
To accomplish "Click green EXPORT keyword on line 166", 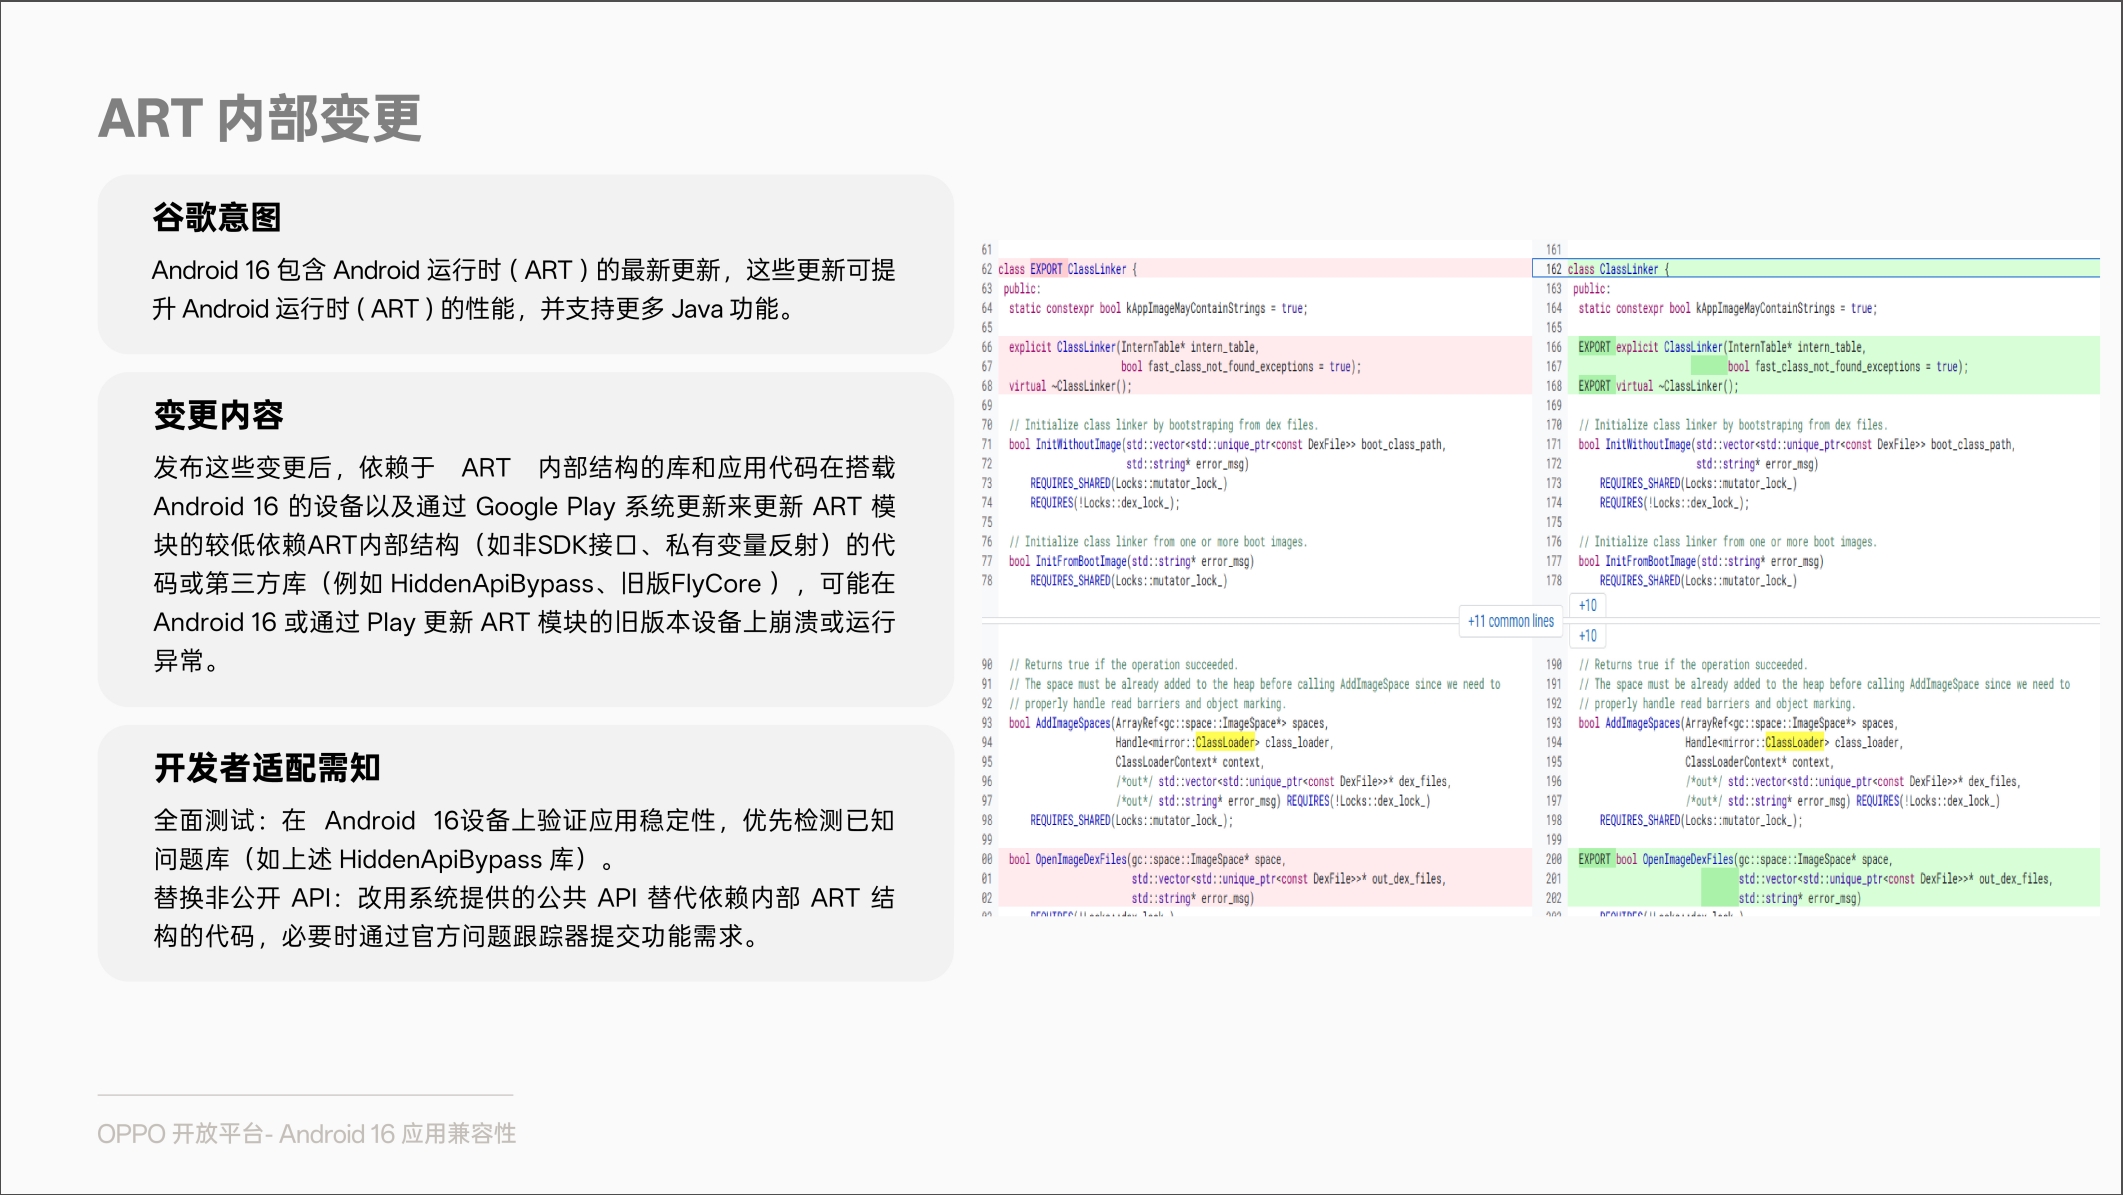I will (x=1594, y=347).
